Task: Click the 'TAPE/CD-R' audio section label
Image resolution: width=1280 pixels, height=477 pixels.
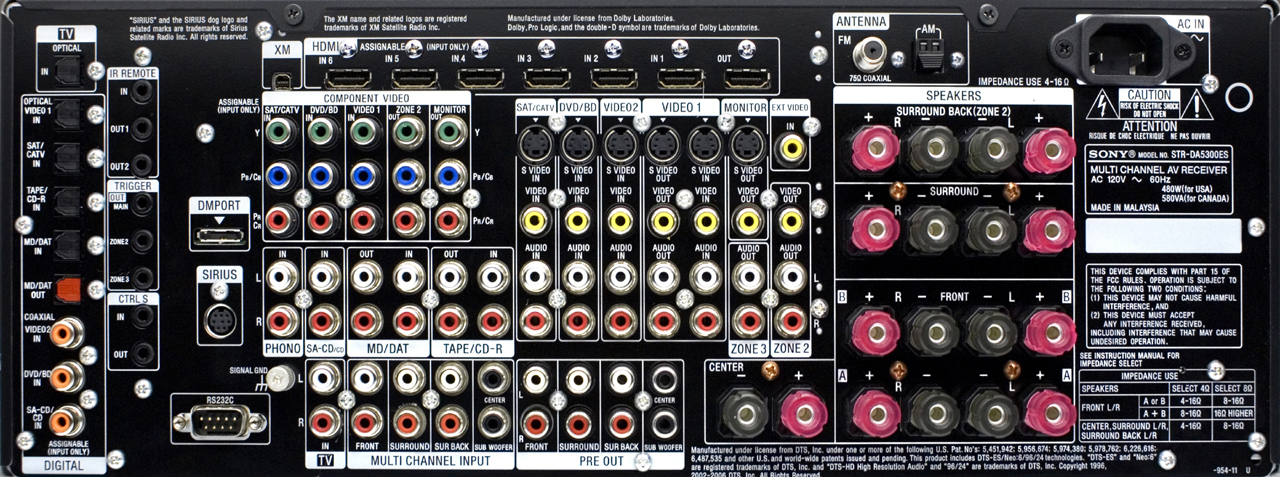Action: point(472,349)
